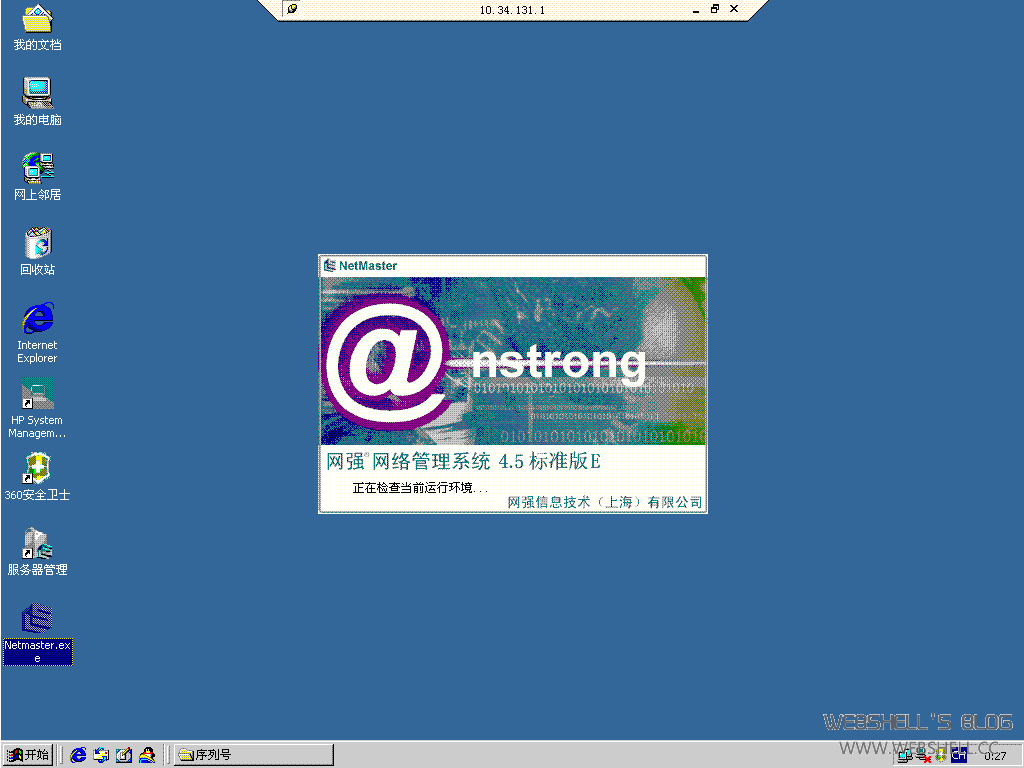This screenshot has width=1024, height=768.
Task: Select the 360安全卫士 desktop shortcut
Action: [x=37, y=477]
